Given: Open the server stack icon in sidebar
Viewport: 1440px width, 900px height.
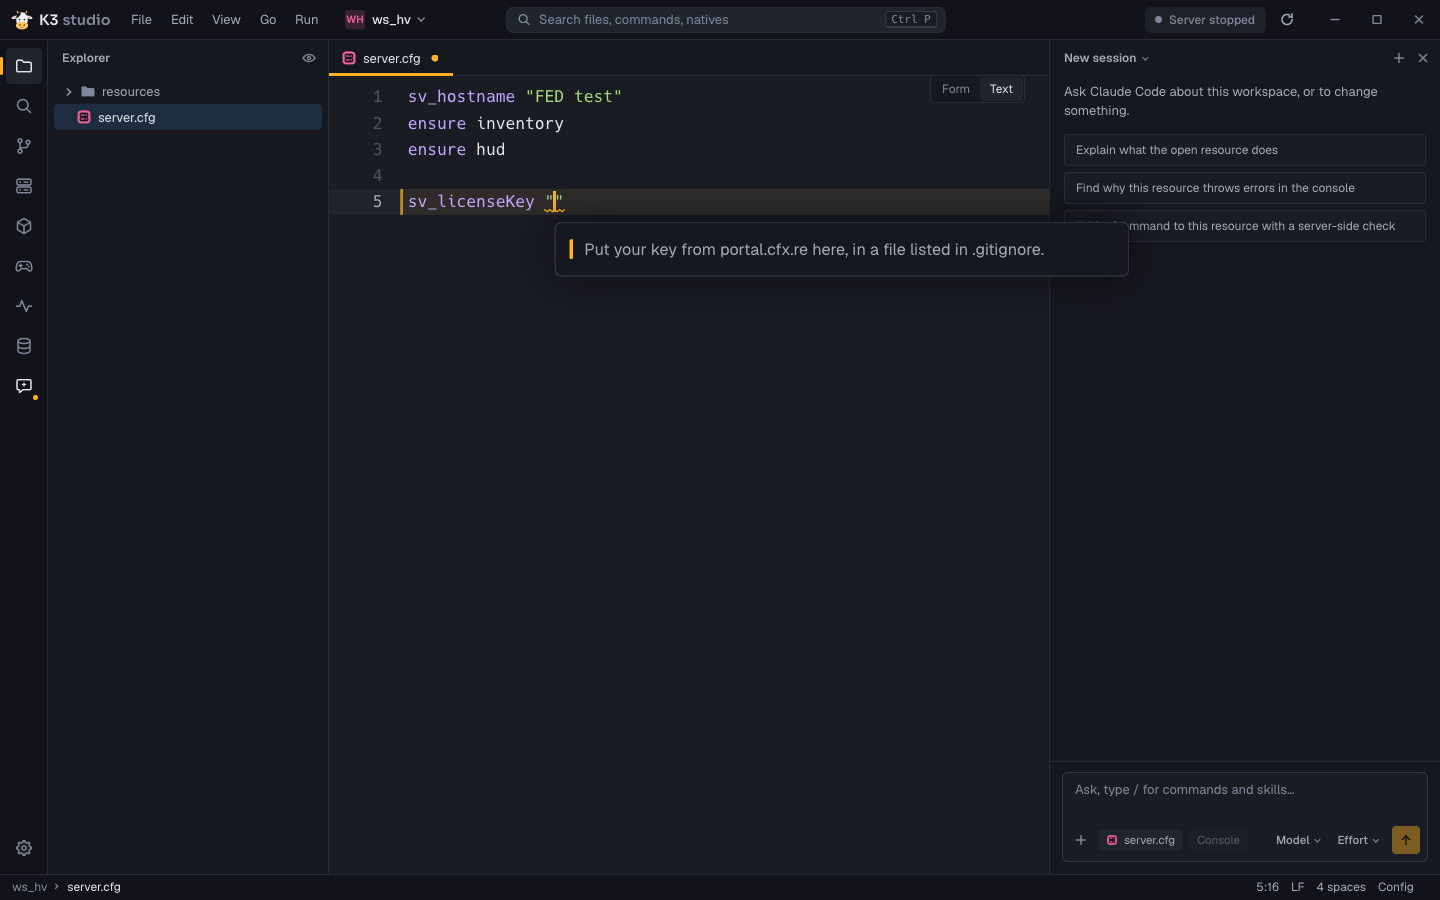Looking at the screenshot, I should [24, 186].
